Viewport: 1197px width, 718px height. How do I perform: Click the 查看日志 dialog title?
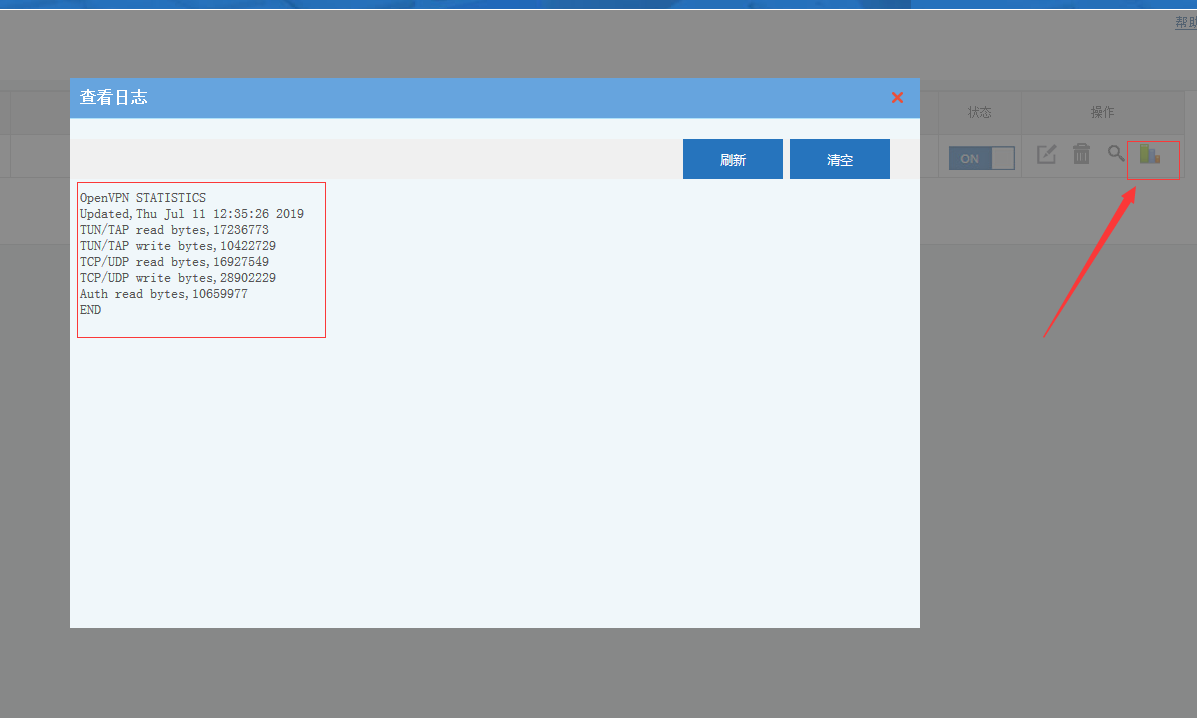pyautogui.click(x=114, y=97)
